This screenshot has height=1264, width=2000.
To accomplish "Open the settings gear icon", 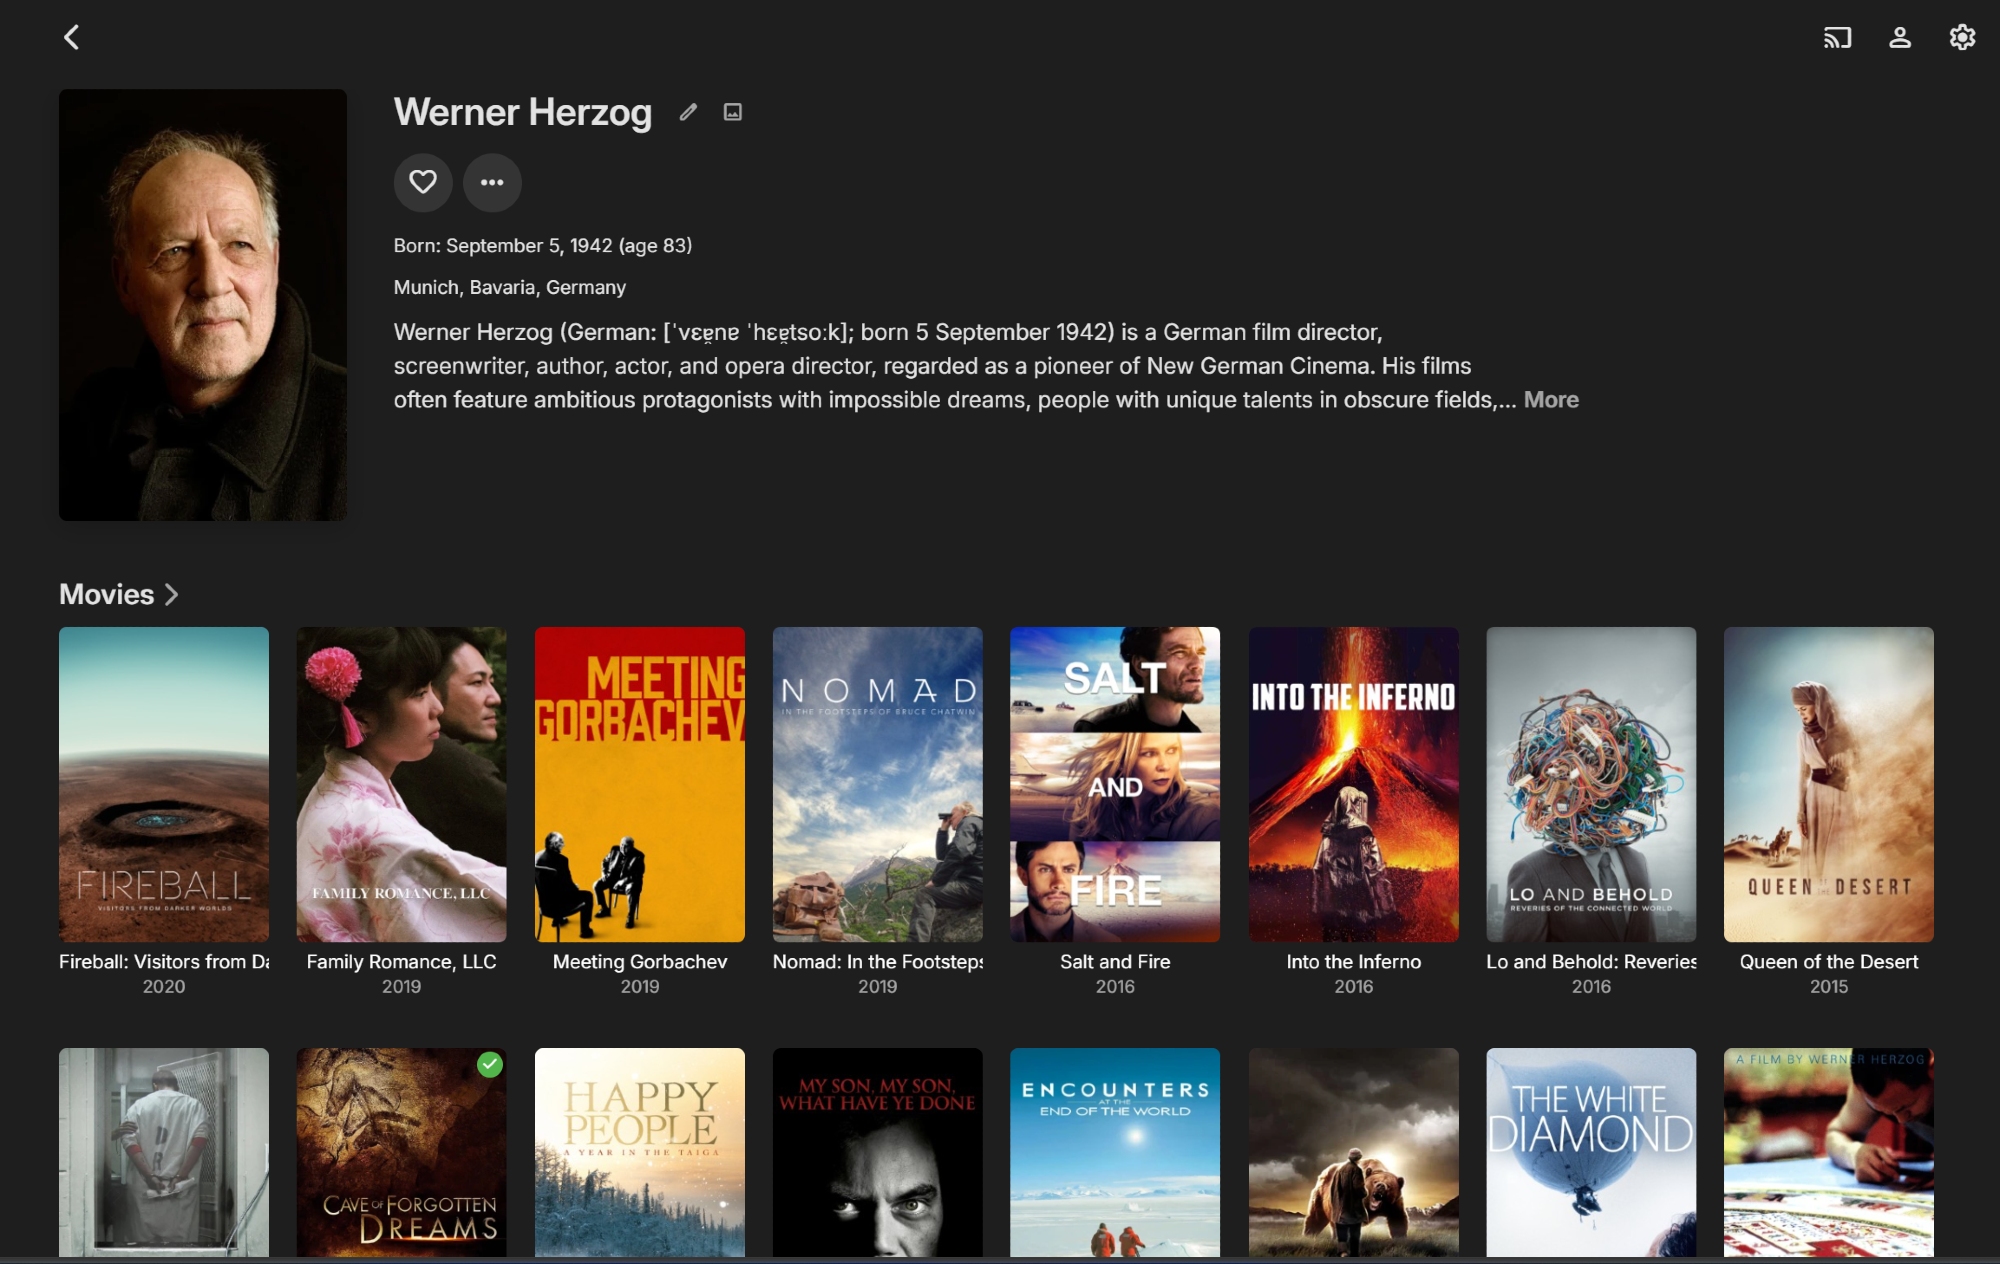I will [x=1962, y=38].
